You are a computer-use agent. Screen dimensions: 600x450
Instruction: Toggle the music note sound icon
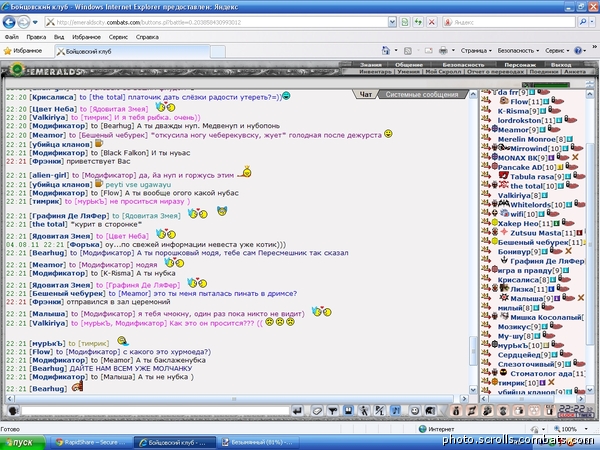[395, 411]
